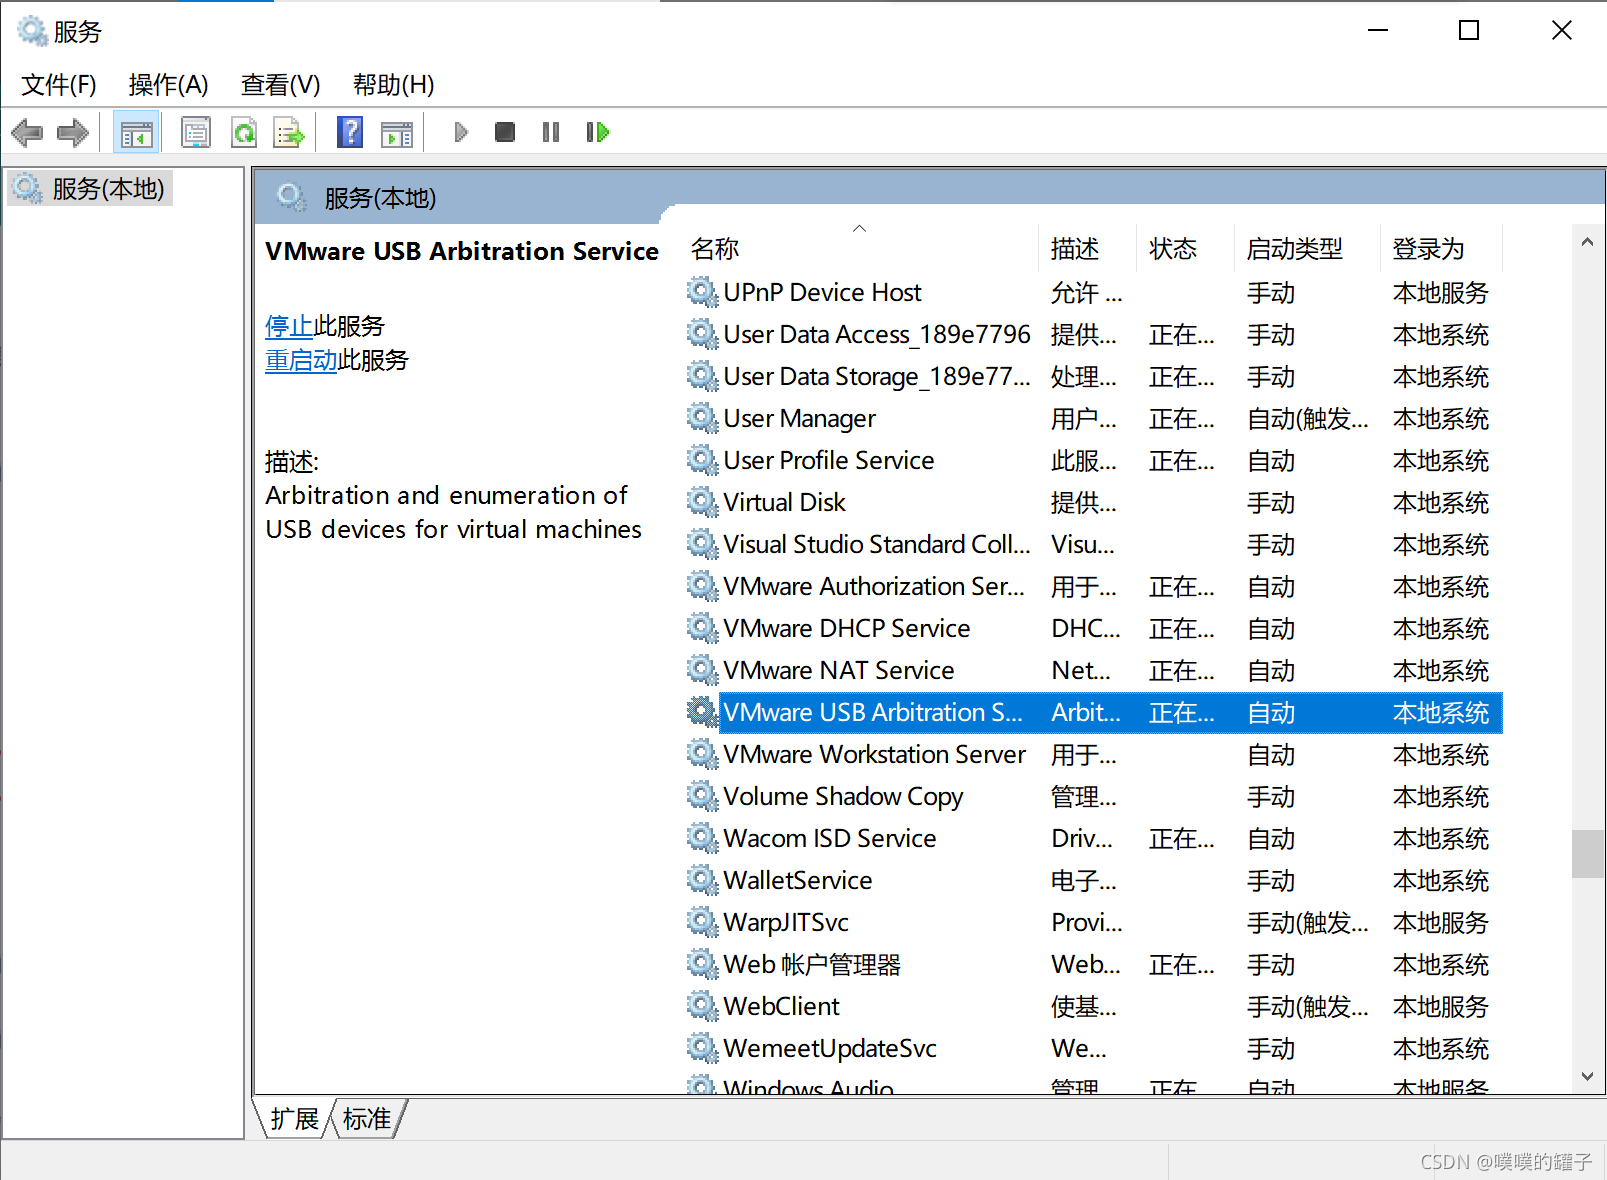Image resolution: width=1607 pixels, height=1180 pixels.
Task: Open the Help question mark icon
Action: point(350,132)
